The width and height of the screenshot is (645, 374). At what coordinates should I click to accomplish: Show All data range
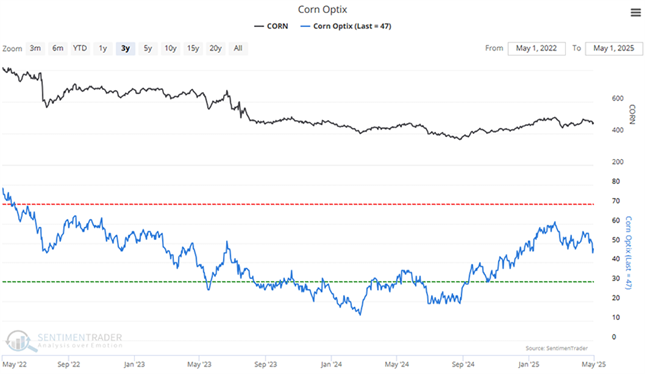click(238, 48)
